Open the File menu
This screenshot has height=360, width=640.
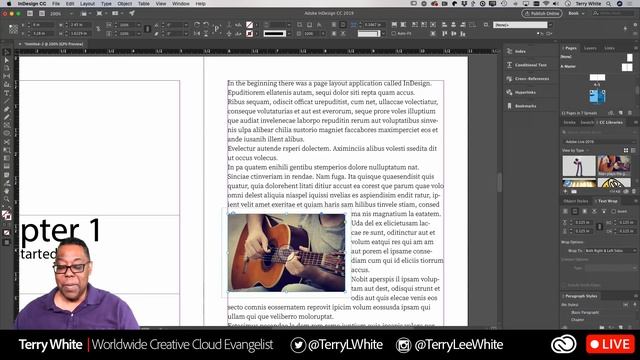point(56,4)
